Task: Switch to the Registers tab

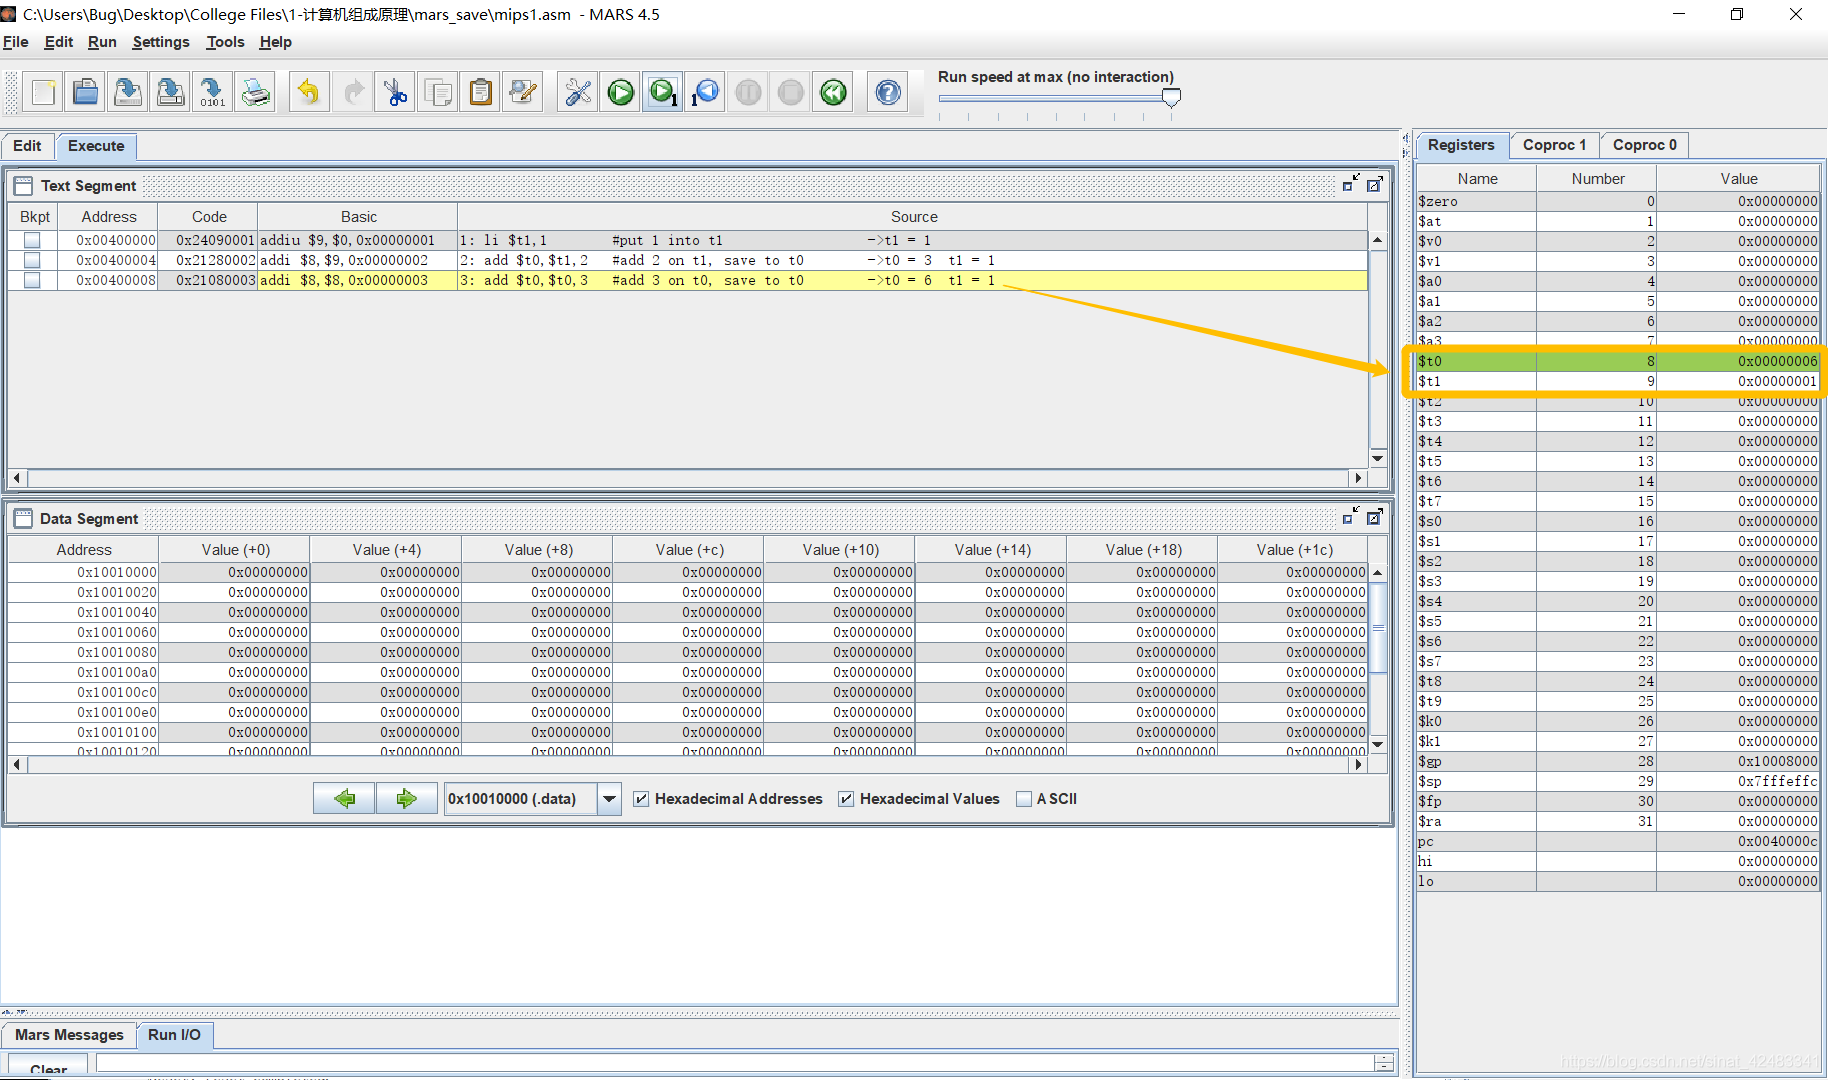Action: coord(1461,145)
